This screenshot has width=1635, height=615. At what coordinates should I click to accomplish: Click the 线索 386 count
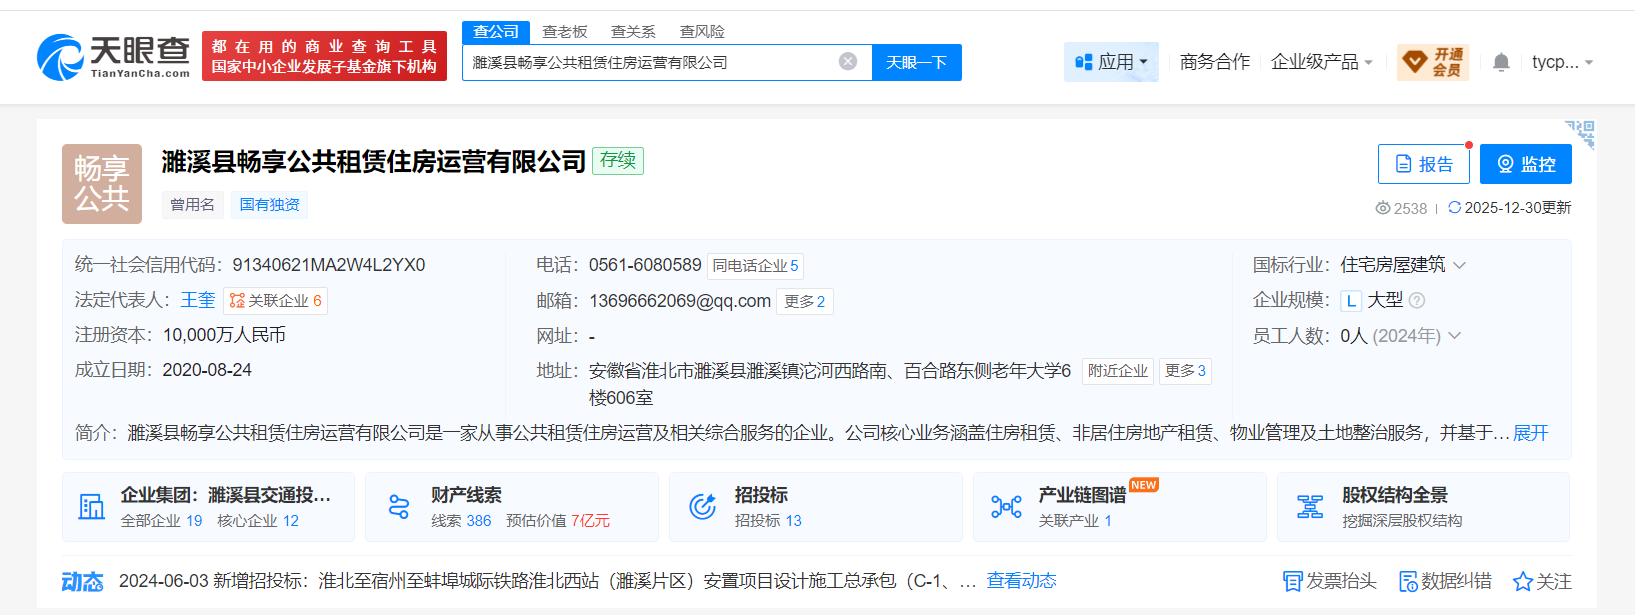coord(461,521)
